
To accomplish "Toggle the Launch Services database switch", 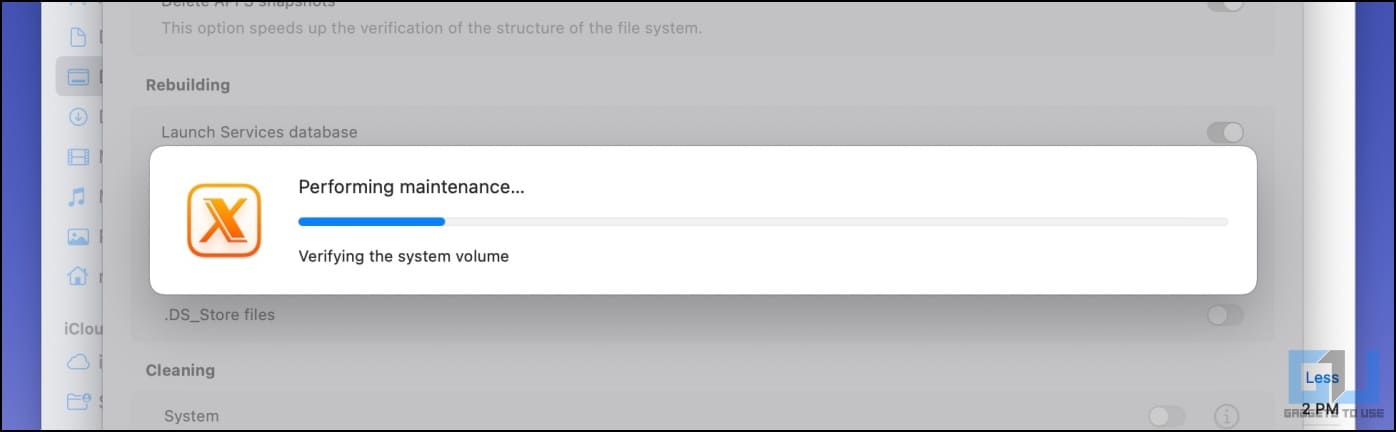I will pyautogui.click(x=1225, y=132).
